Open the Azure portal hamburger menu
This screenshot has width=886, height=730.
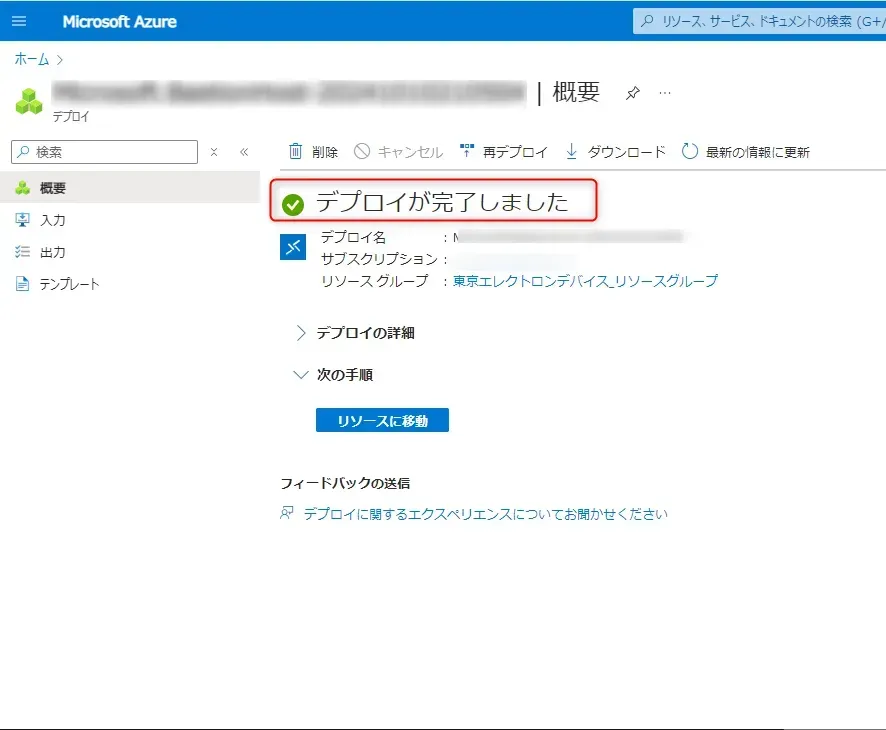click(x=19, y=21)
